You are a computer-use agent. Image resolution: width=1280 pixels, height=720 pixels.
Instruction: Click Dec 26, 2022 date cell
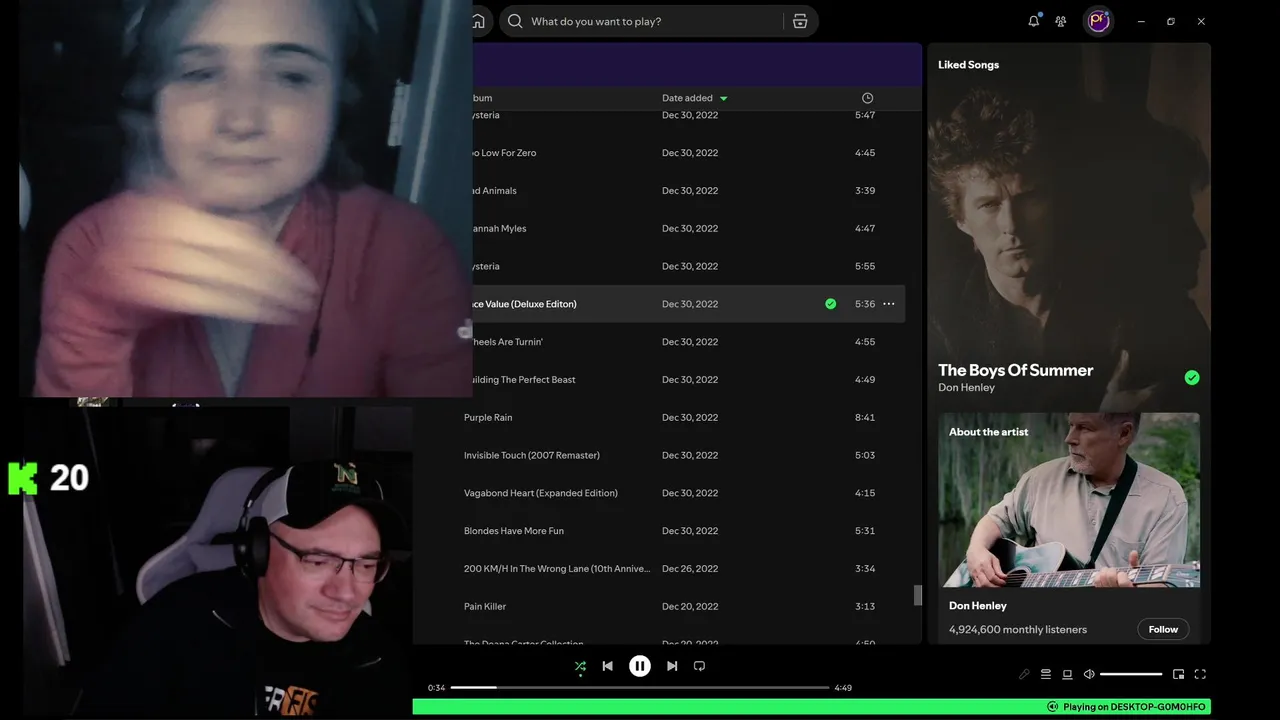tap(690, 569)
